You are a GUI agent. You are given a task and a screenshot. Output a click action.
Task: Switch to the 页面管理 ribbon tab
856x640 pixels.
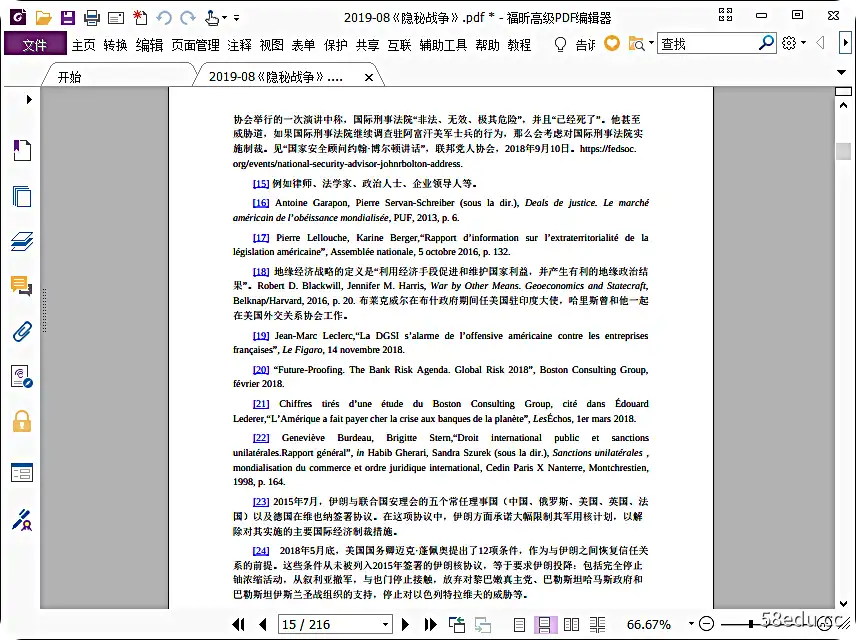point(195,45)
